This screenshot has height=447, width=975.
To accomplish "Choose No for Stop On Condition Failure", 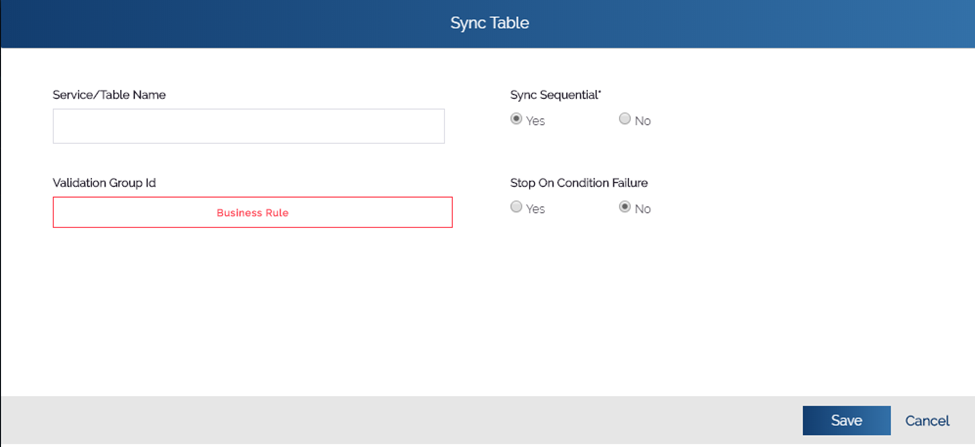I will click(624, 207).
